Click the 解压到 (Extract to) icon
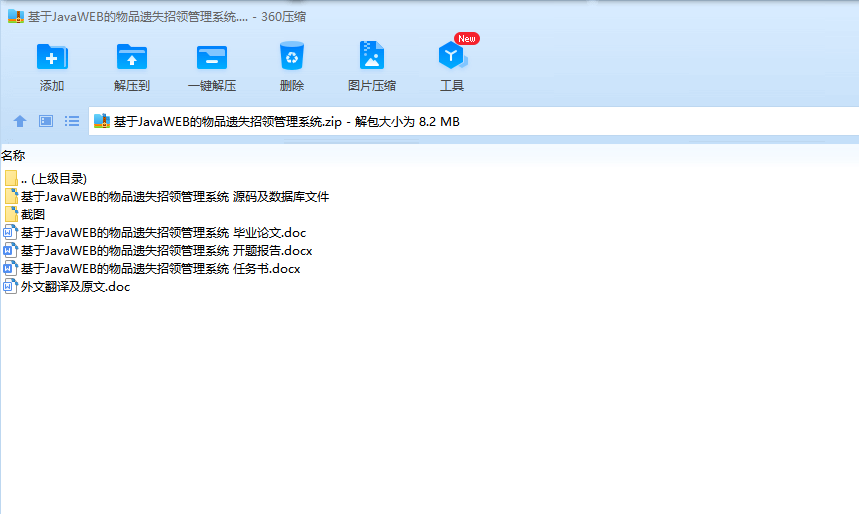Screen dimensions: 859x514 point(131,56)
